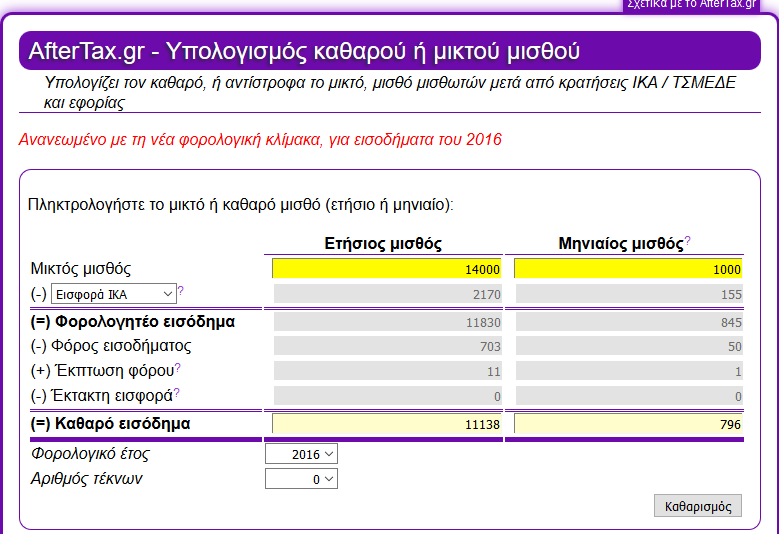Click the annual tax discount value 11
This screenshot has width=779, height=534.
coord(388,371)
